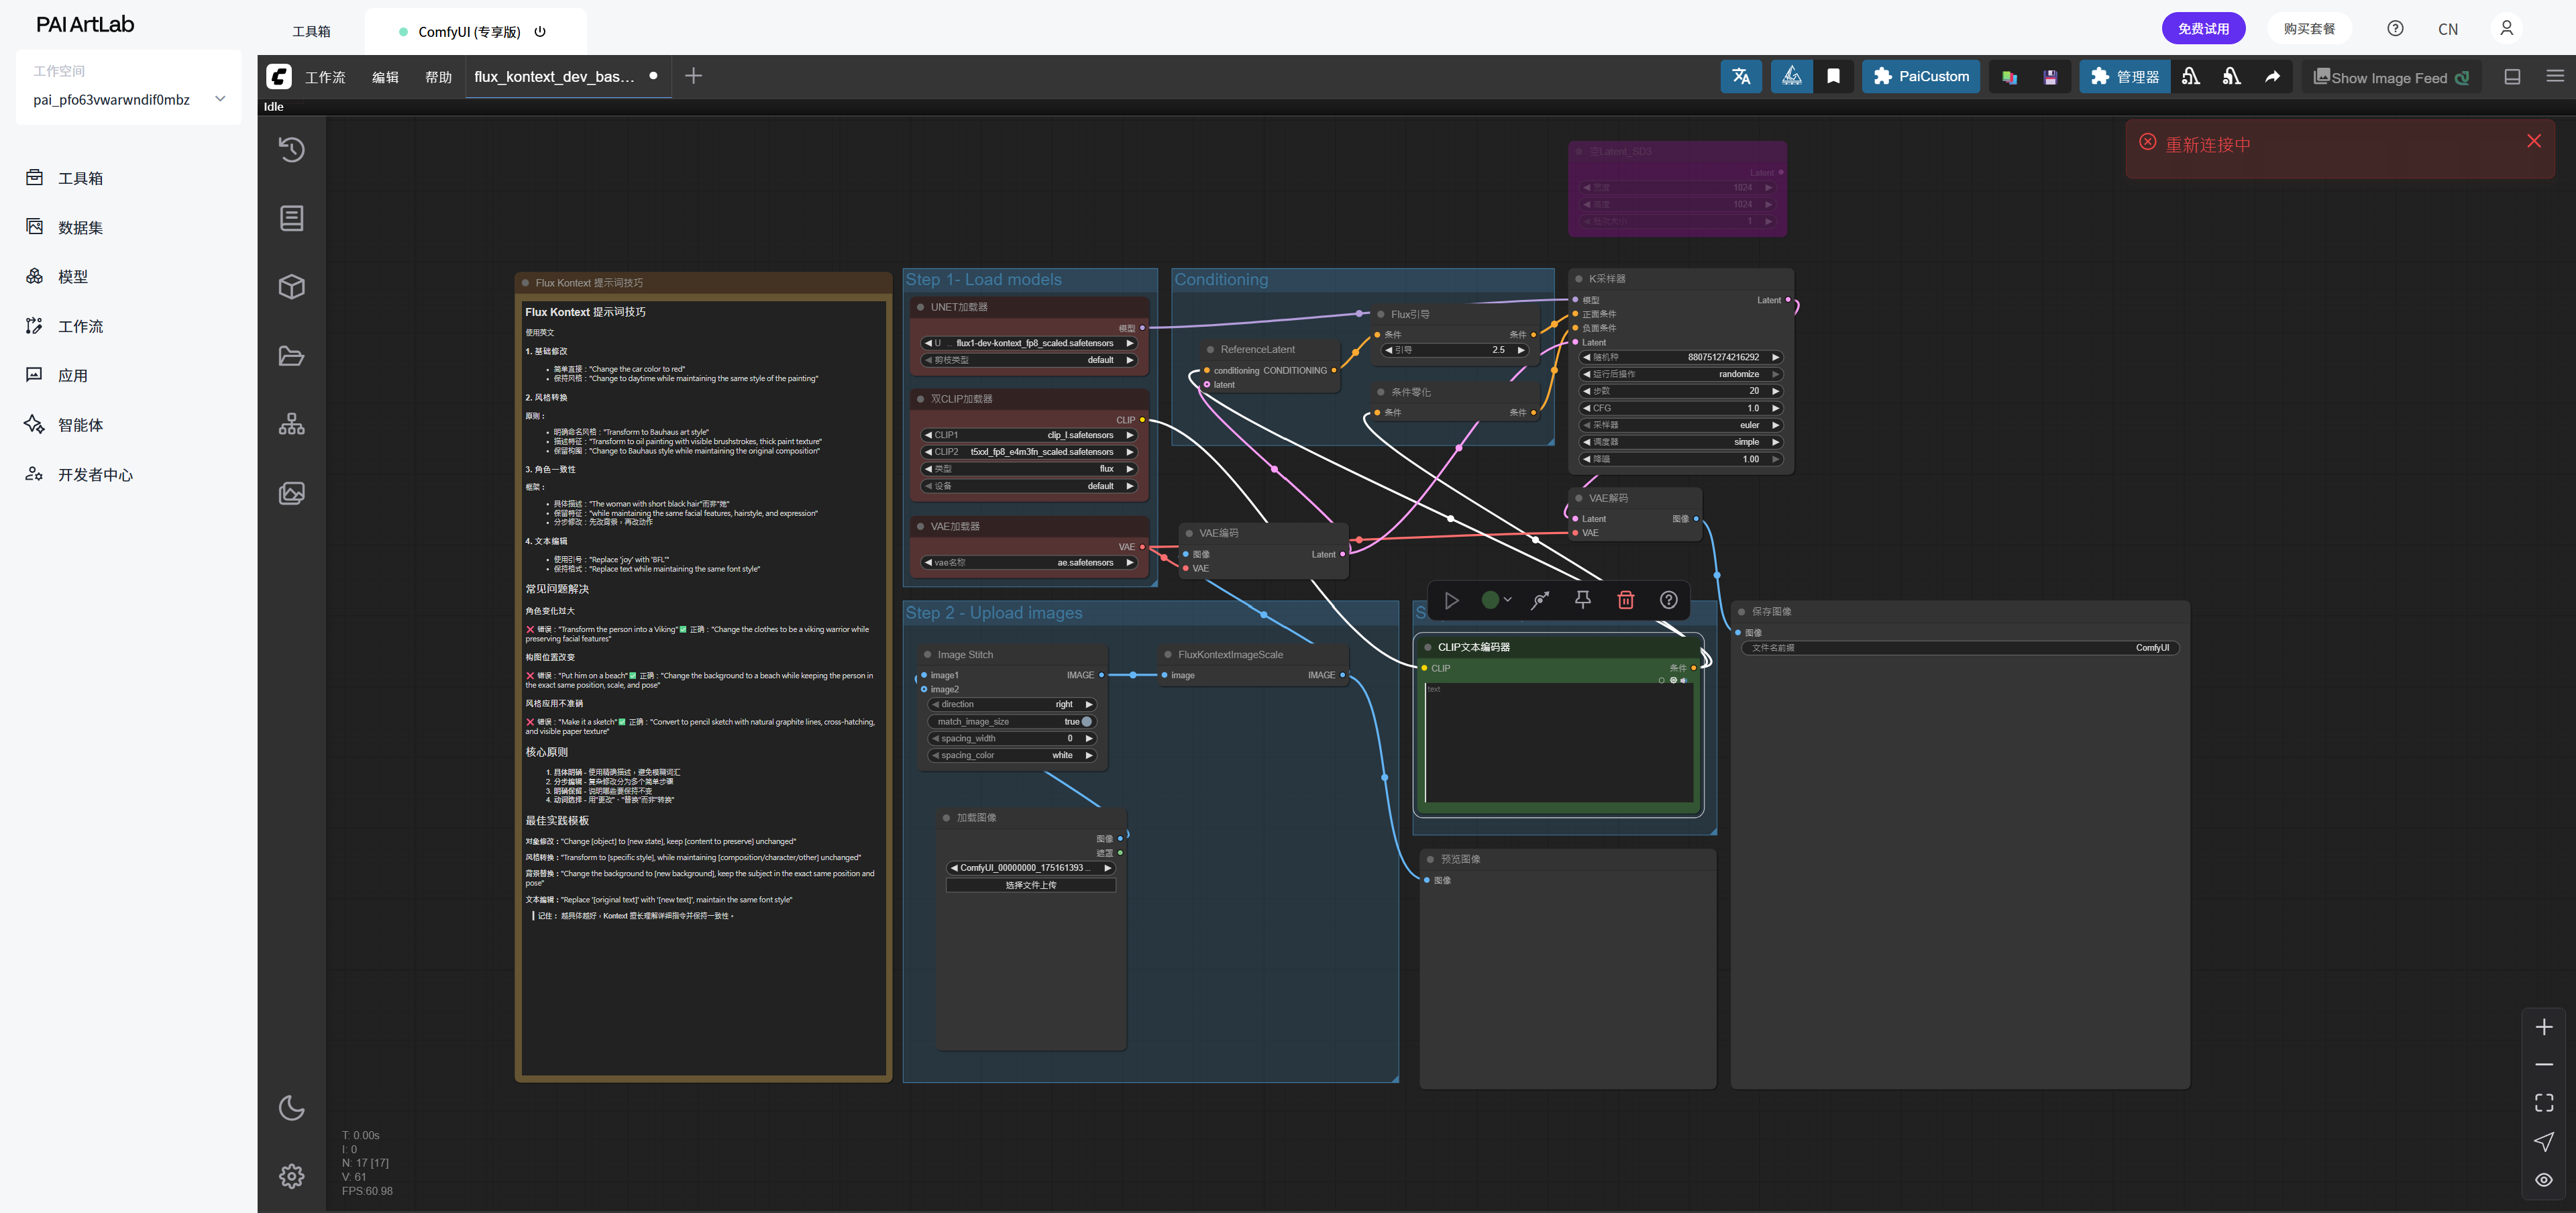Open the model library cube icon
Image resolution: width=2576 pixels, height=1213 pixels.
point(291,287)
